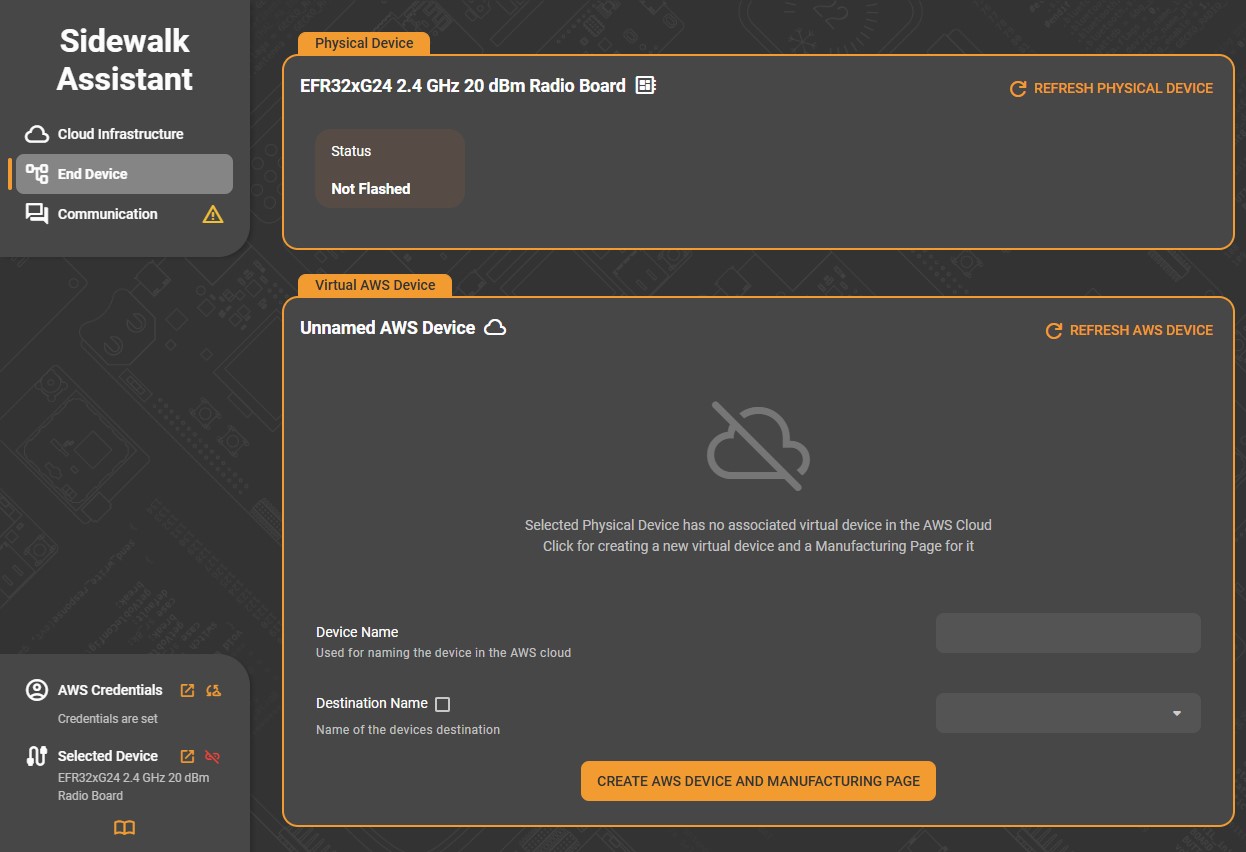
Task: Click the board details icon beside Radio Board title
Action: [646, 86]
